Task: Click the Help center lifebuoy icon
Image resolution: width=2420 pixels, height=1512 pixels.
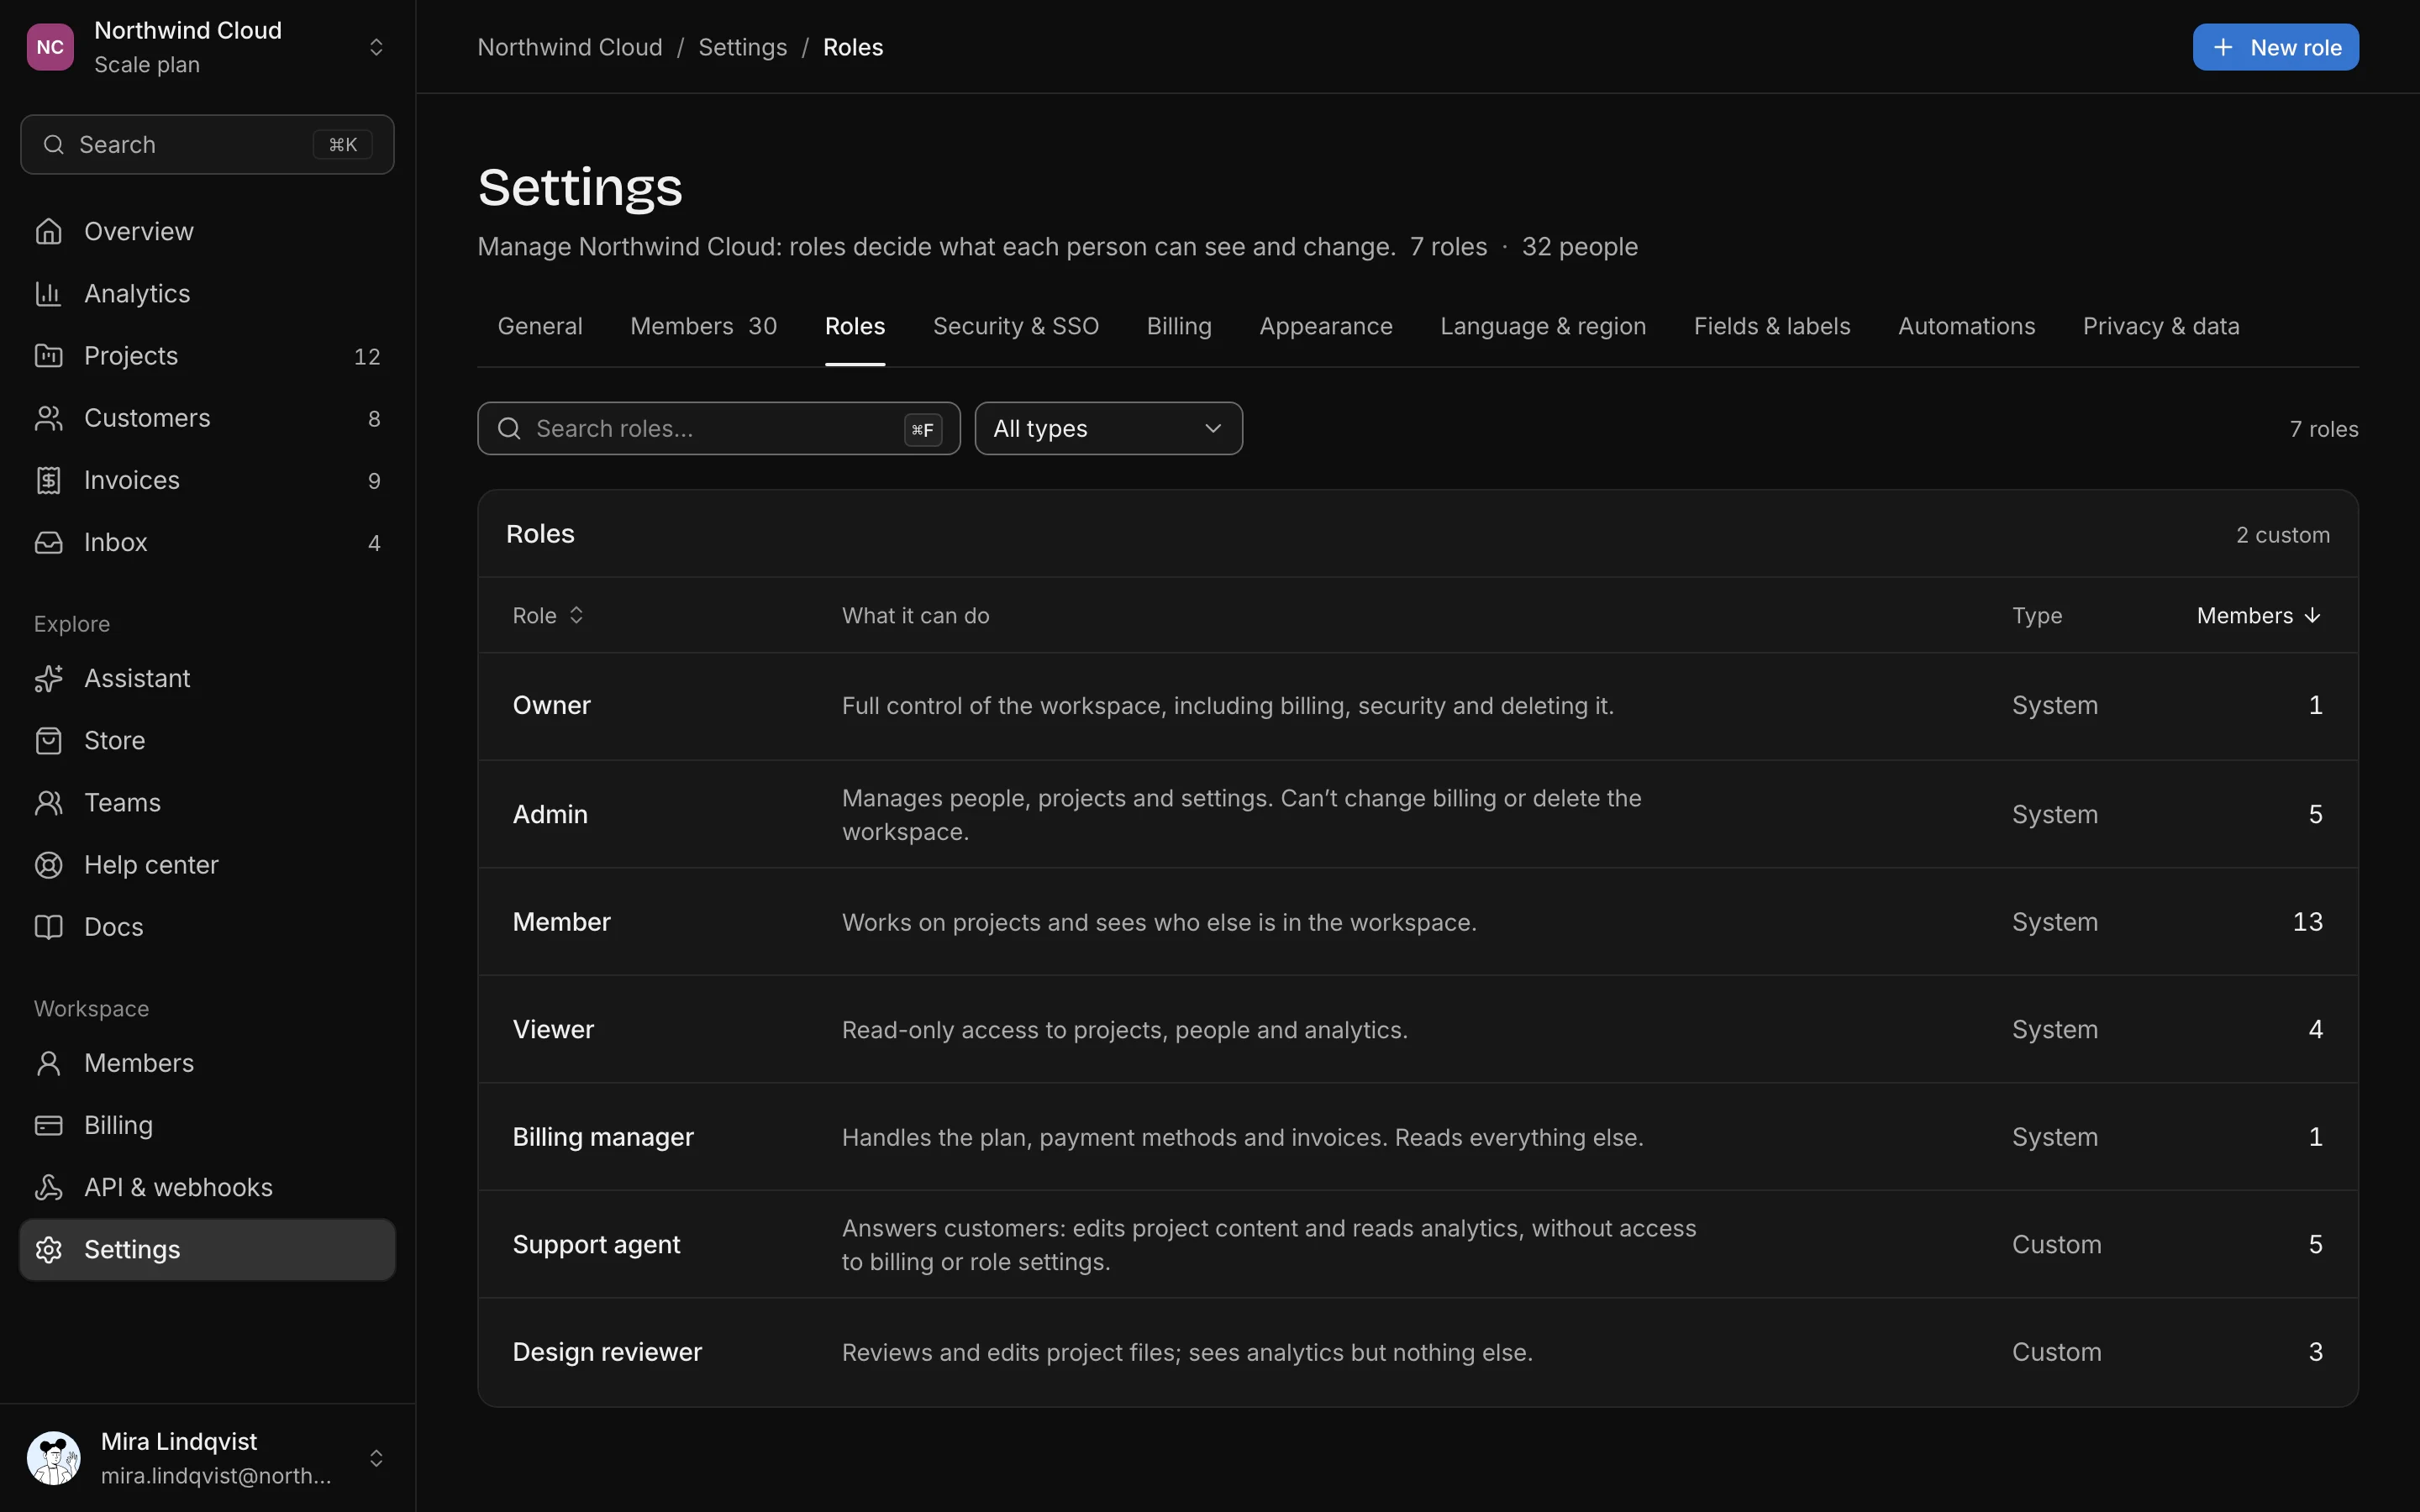Action: pyautogui.click(x=48, y=865)
